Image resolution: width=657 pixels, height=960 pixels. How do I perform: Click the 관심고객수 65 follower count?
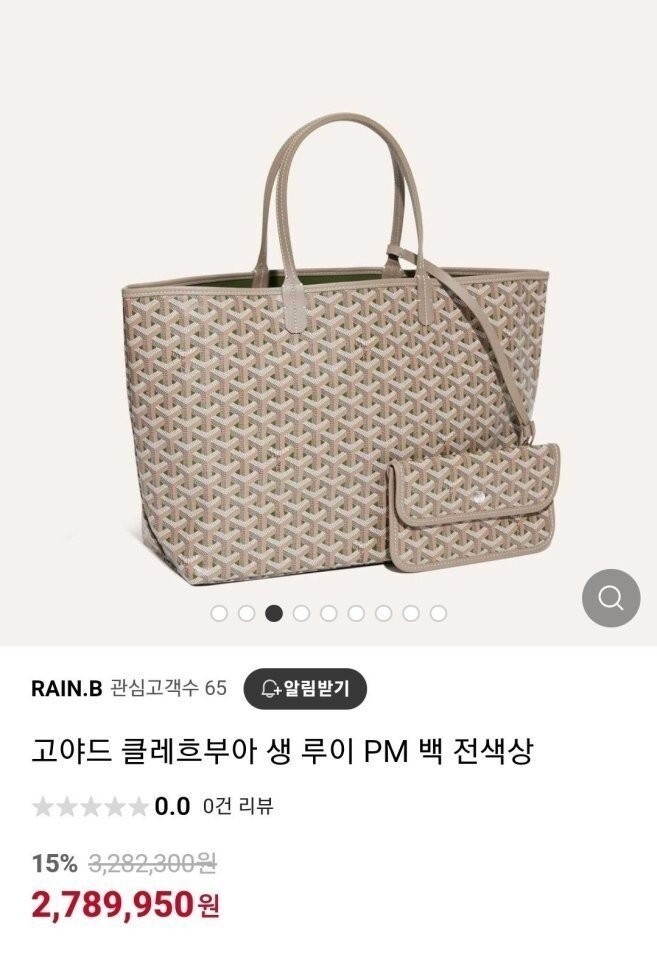tap(168, 688)
